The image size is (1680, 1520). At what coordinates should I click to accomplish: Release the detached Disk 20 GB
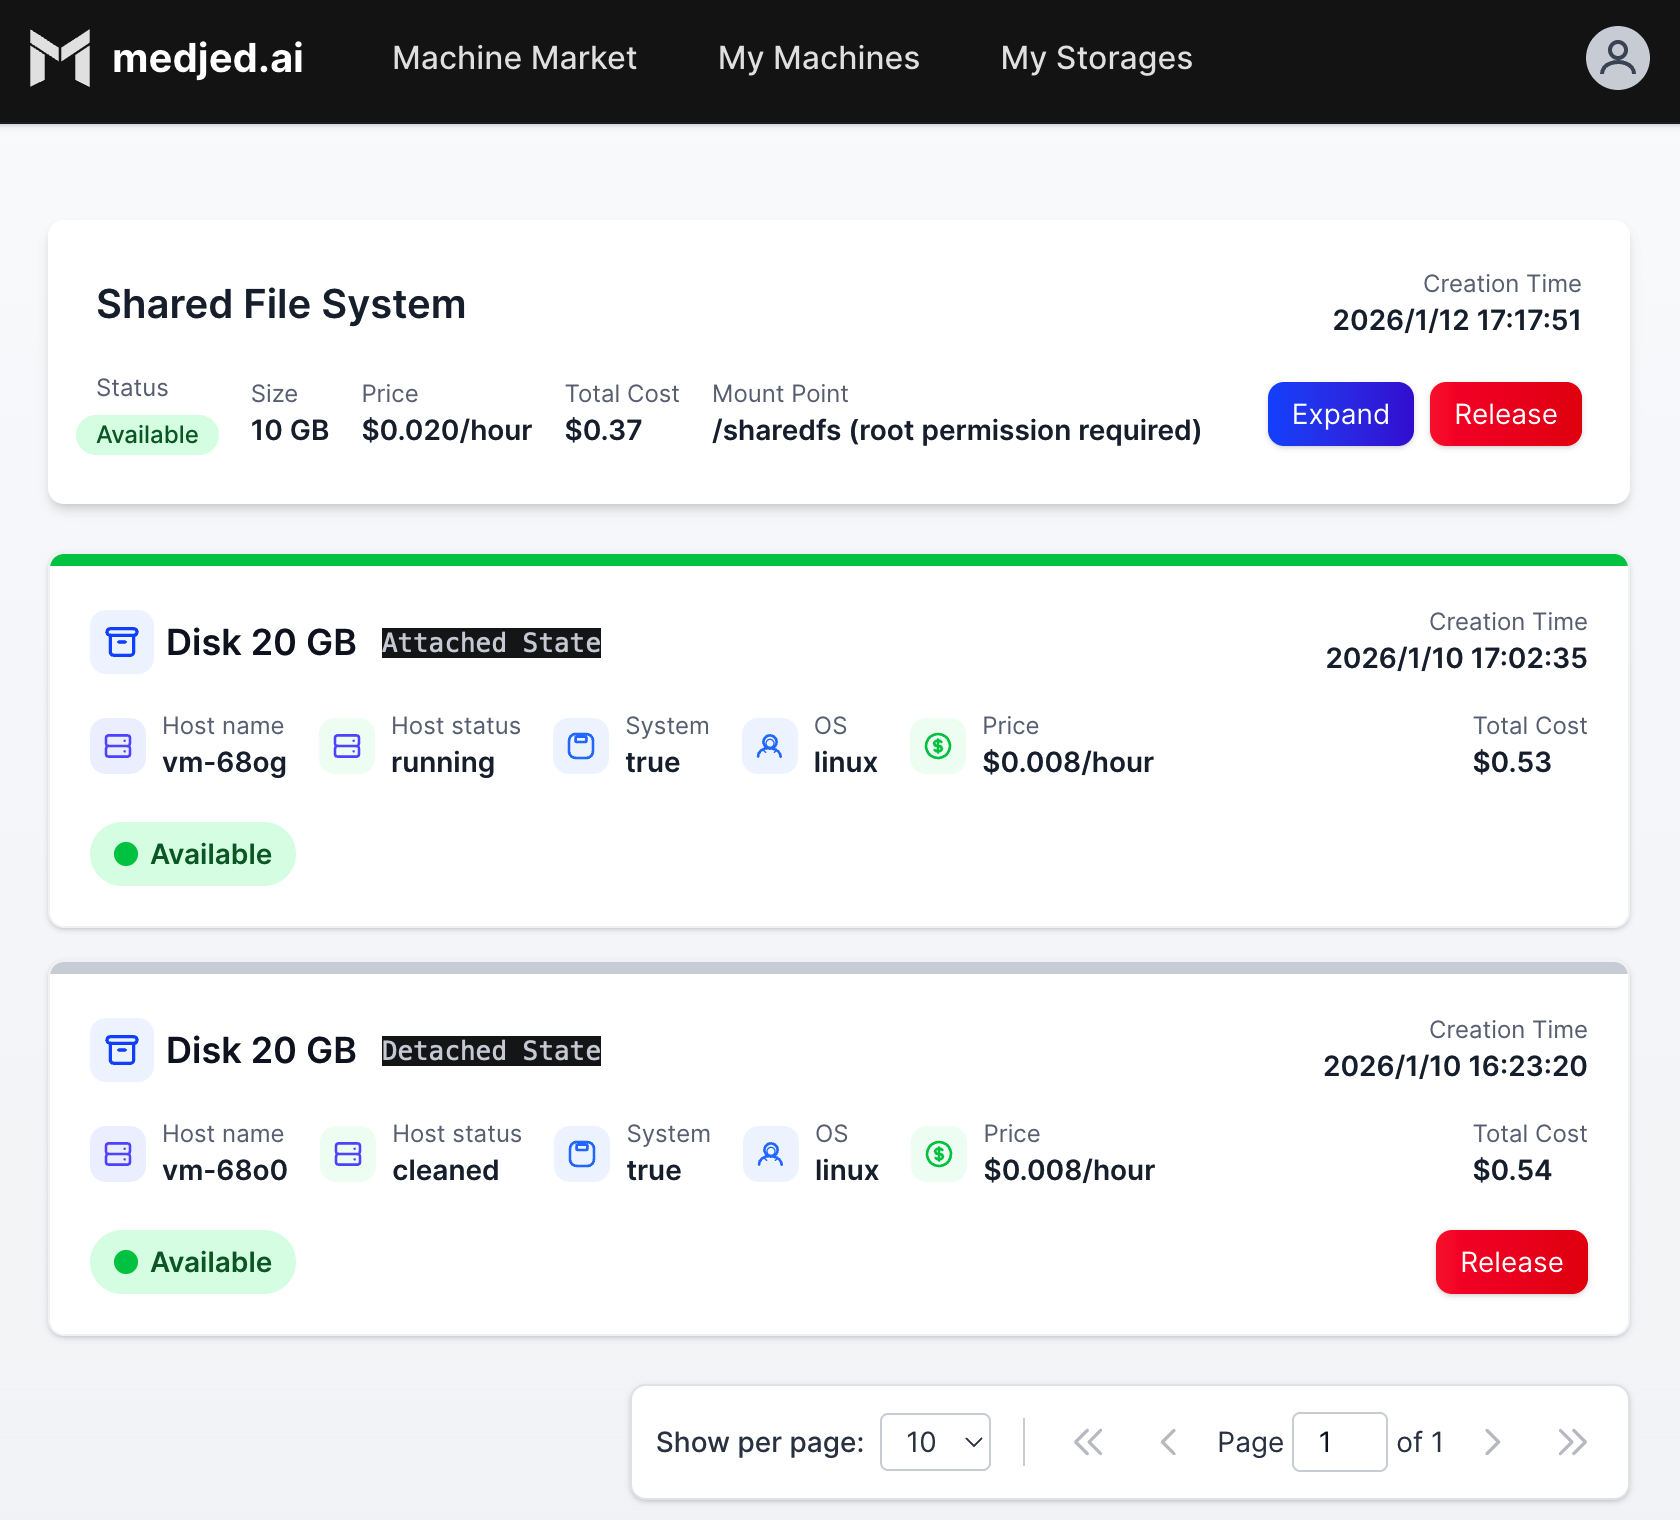point(1511,1262)
